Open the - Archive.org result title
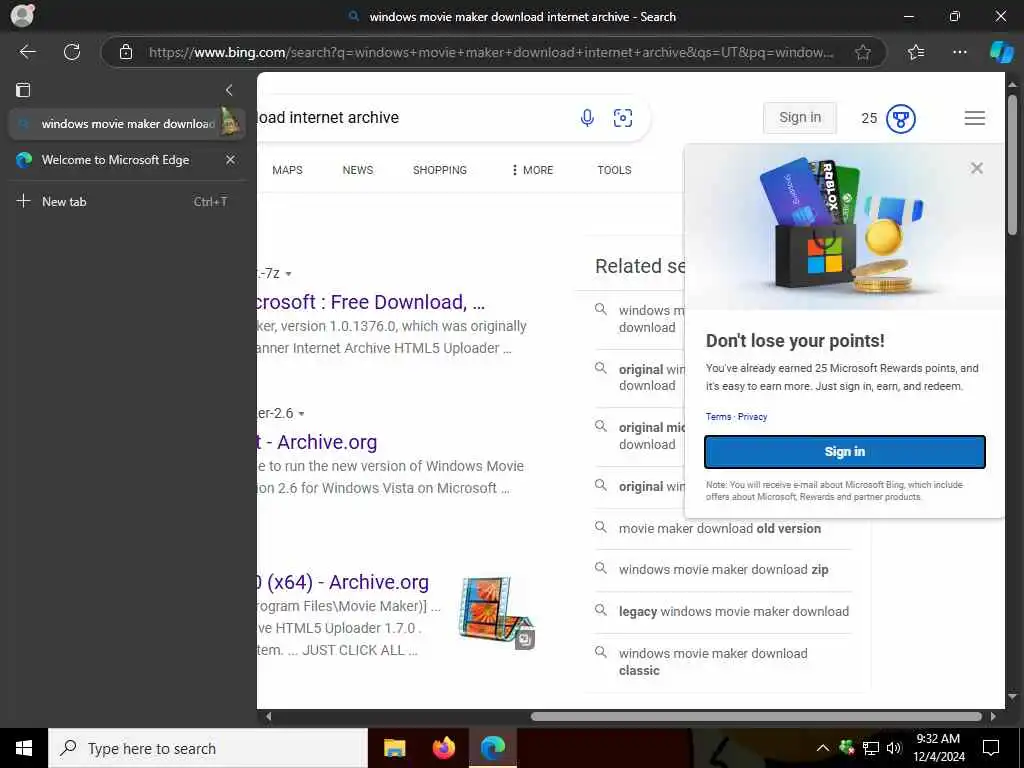 point(317,442)
